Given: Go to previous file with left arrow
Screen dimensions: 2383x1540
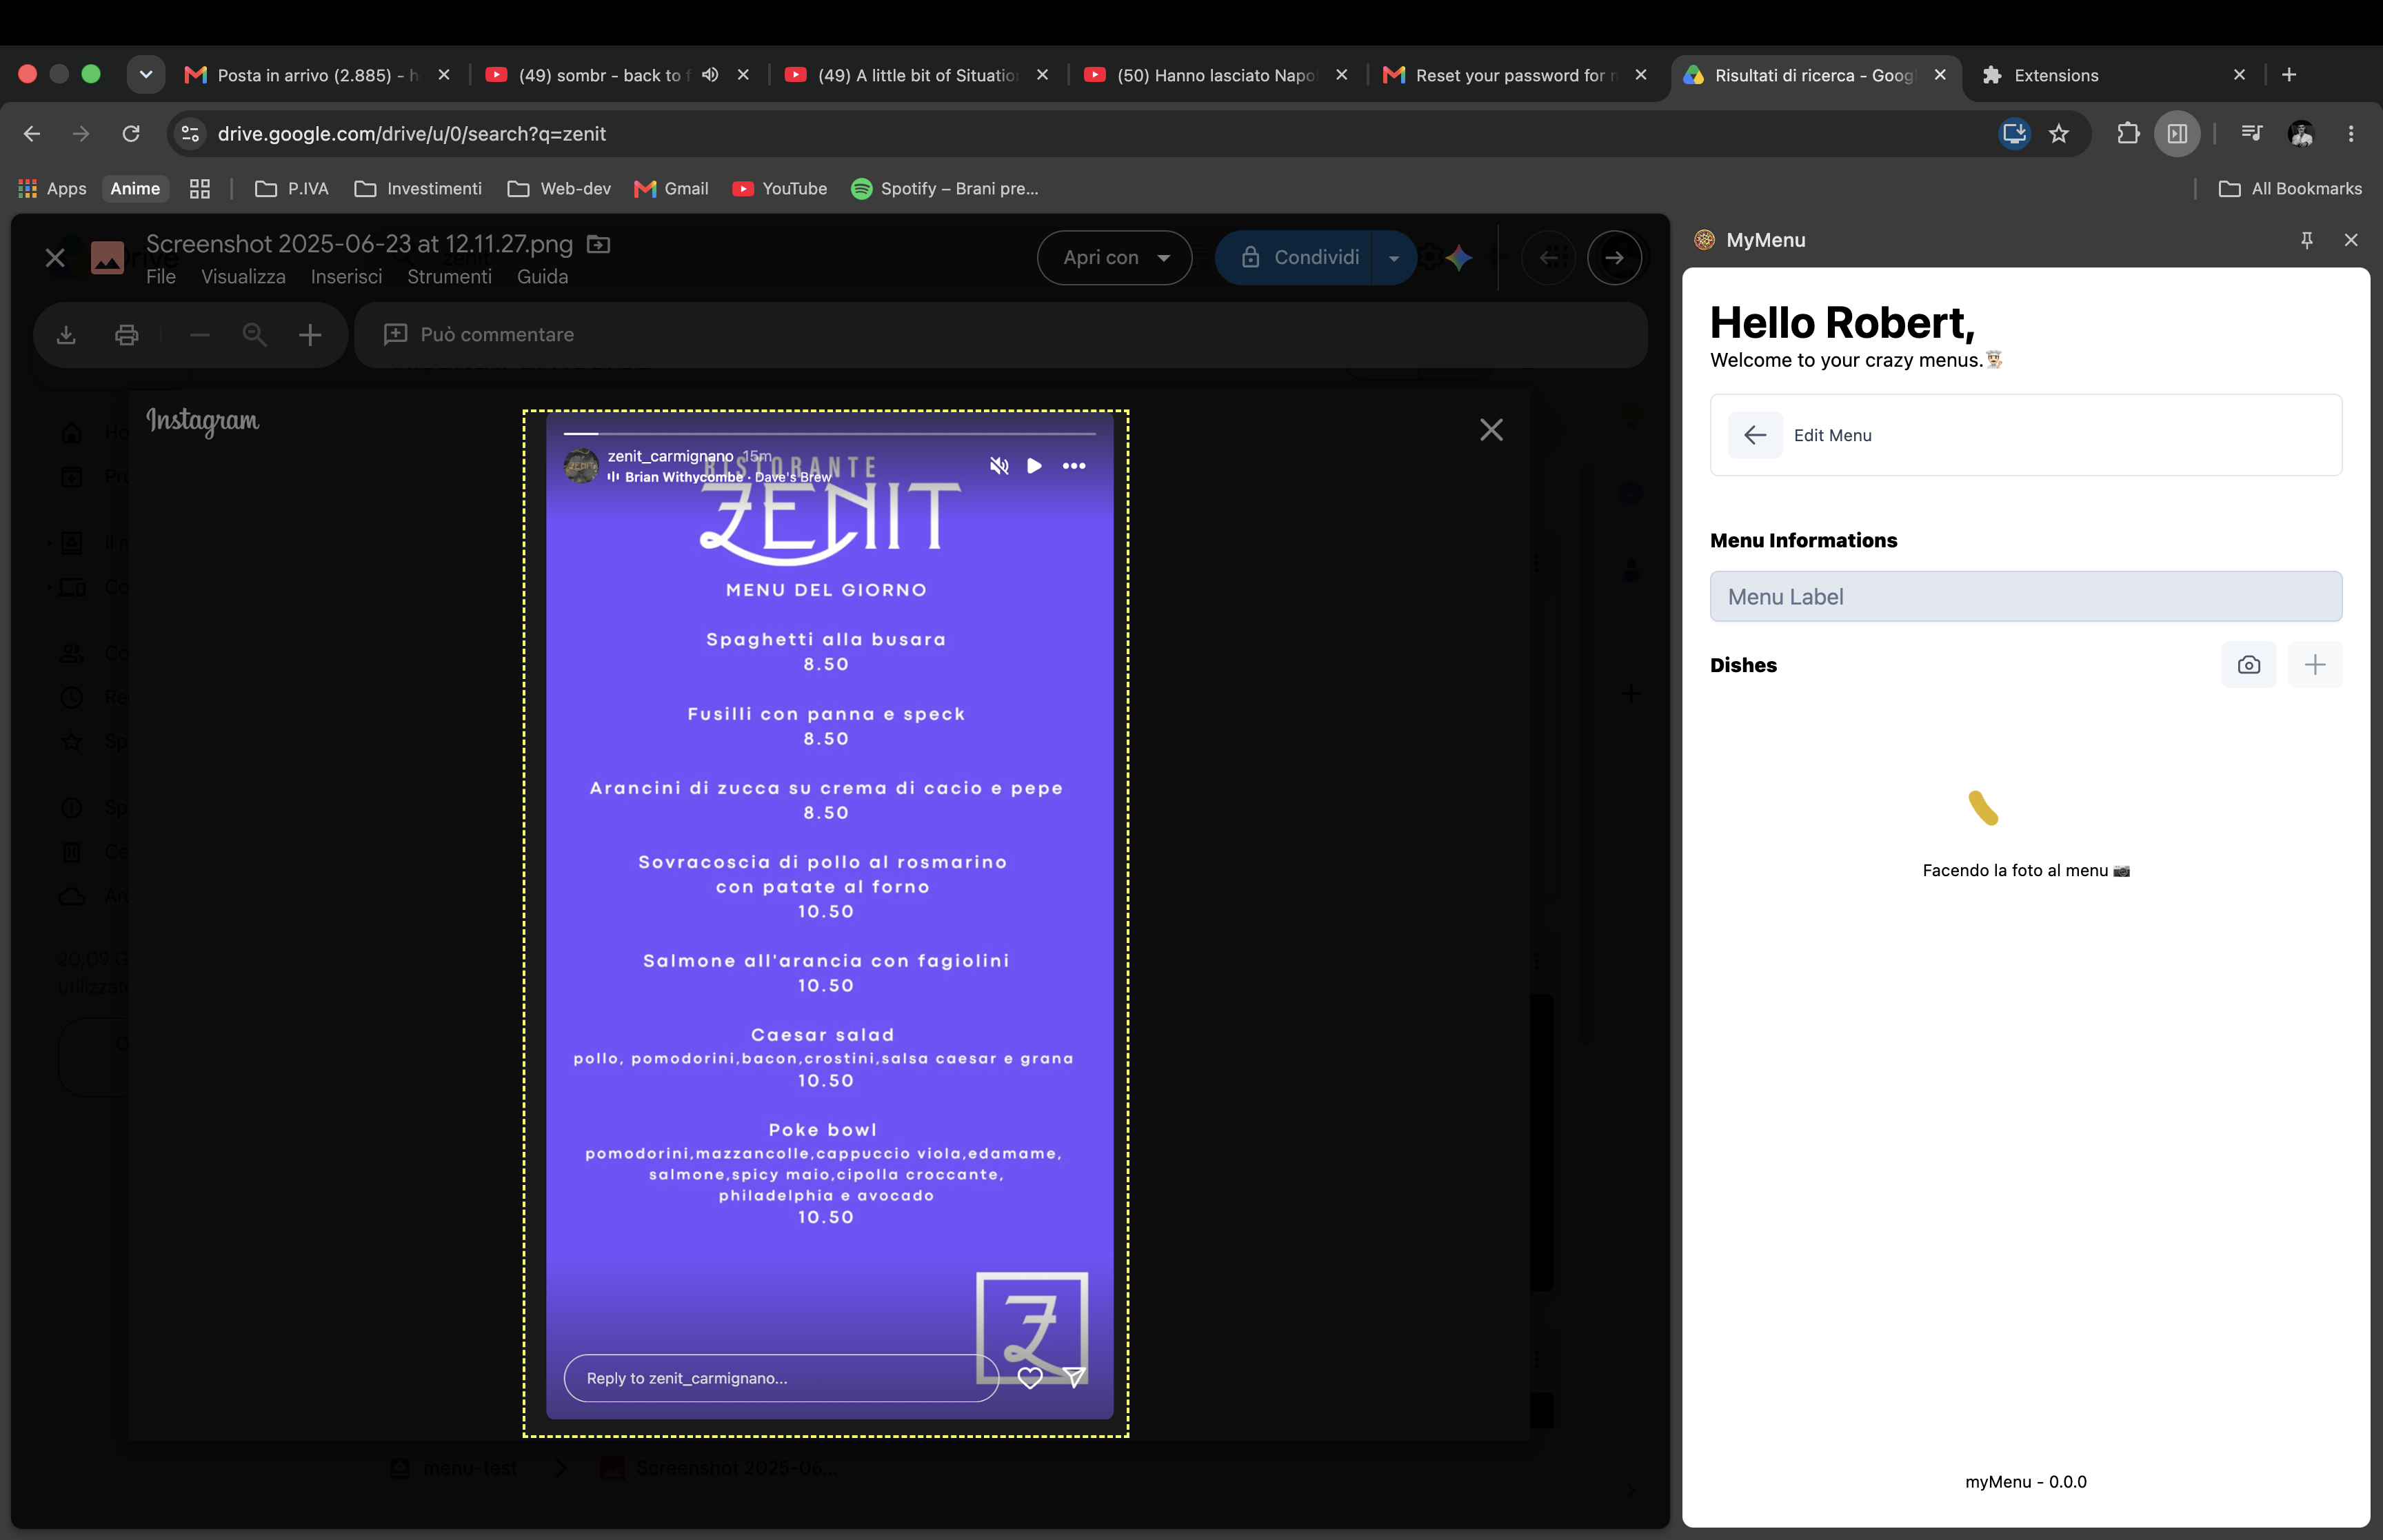Looking at the screenshot, I should pyautogui.click(x=1548, y=258).
